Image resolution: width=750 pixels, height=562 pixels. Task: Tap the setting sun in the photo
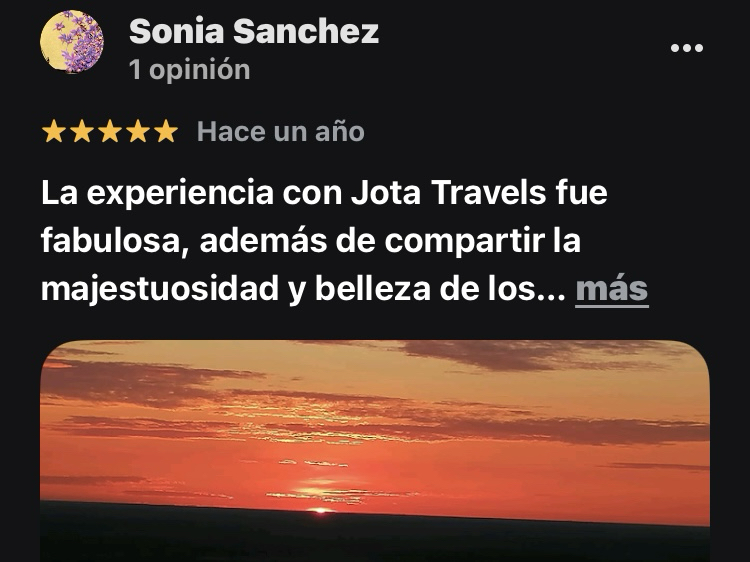[x=320, y=510]
